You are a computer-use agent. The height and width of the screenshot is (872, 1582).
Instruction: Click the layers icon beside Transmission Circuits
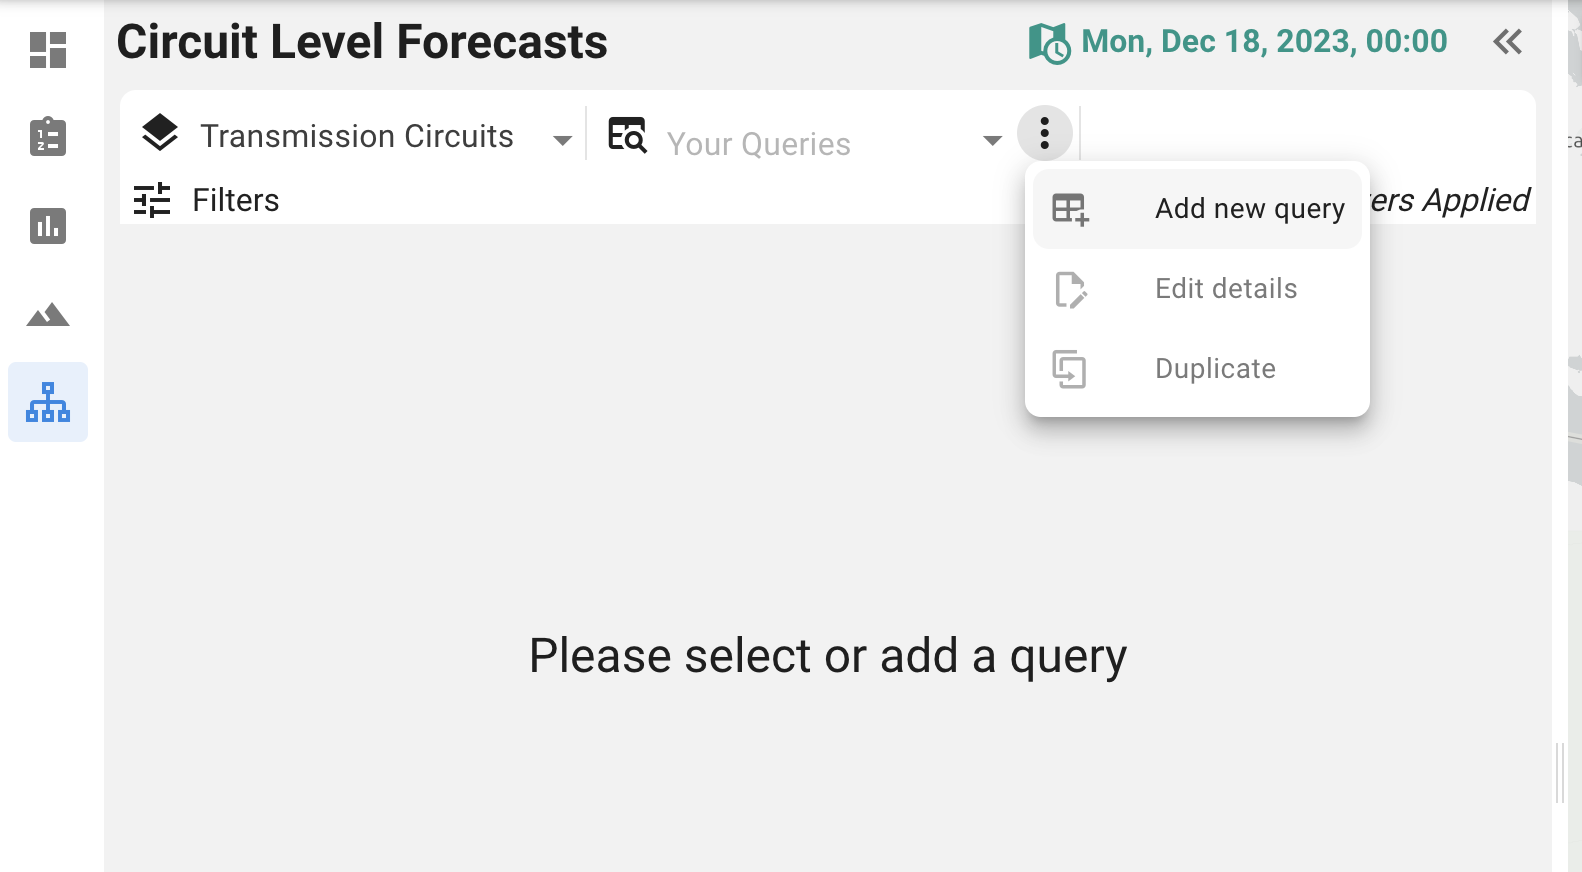tap(160, 133)
